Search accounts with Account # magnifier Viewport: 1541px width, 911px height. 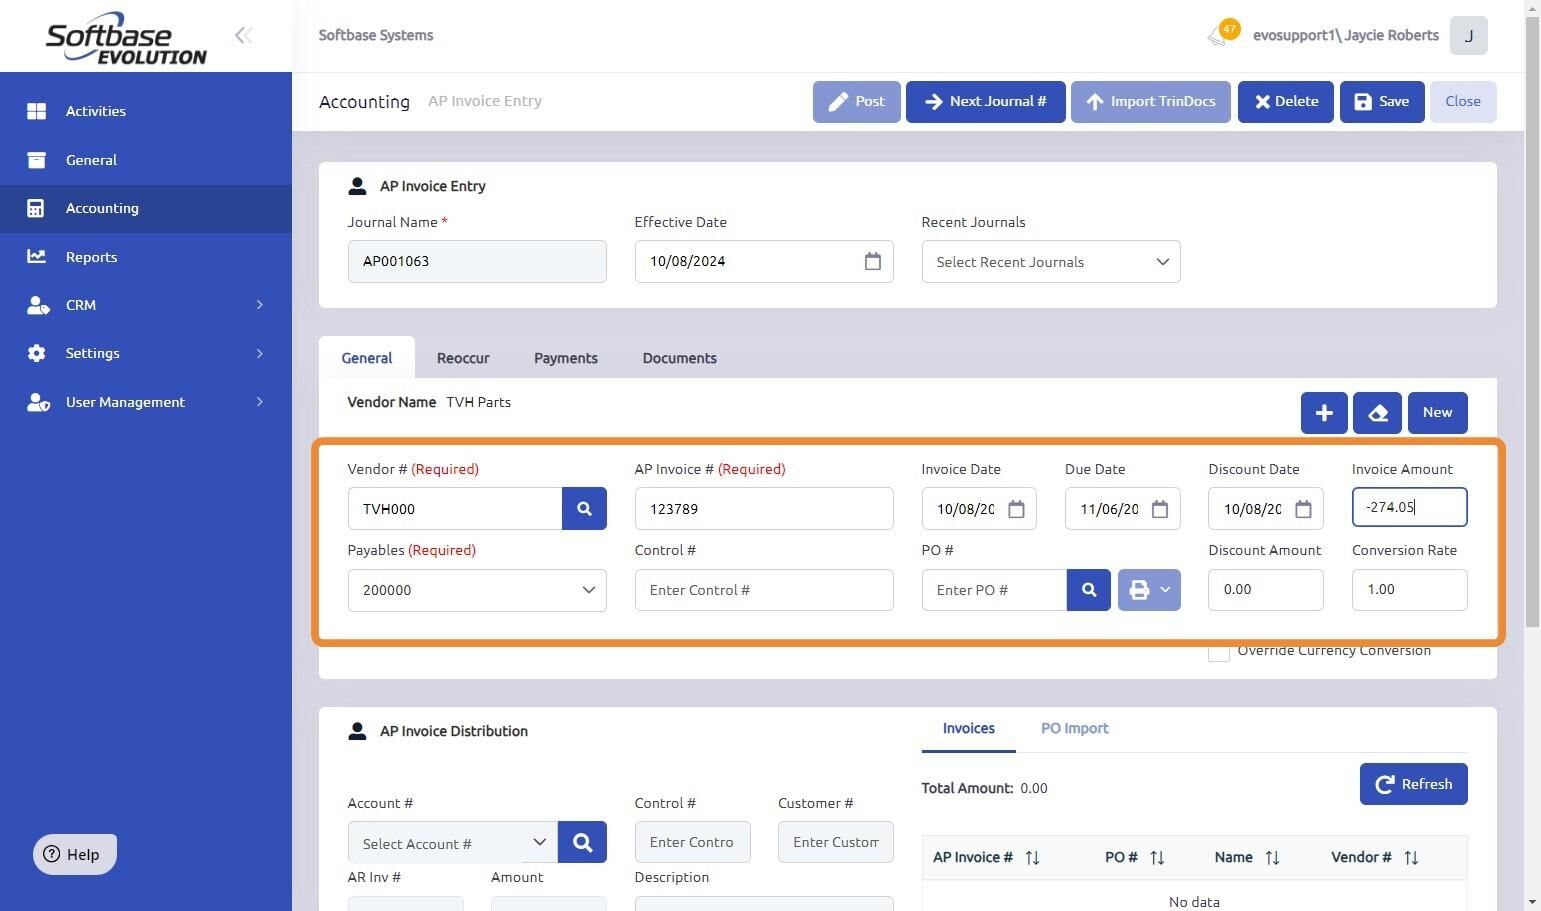[x=582, y=843]
